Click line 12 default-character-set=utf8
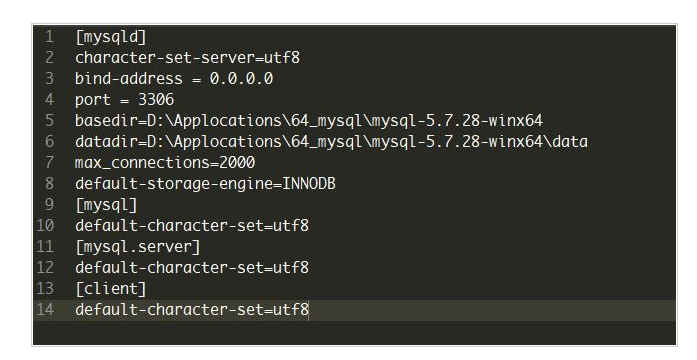This screenshot has width=697, height=360. pos(192,268)
